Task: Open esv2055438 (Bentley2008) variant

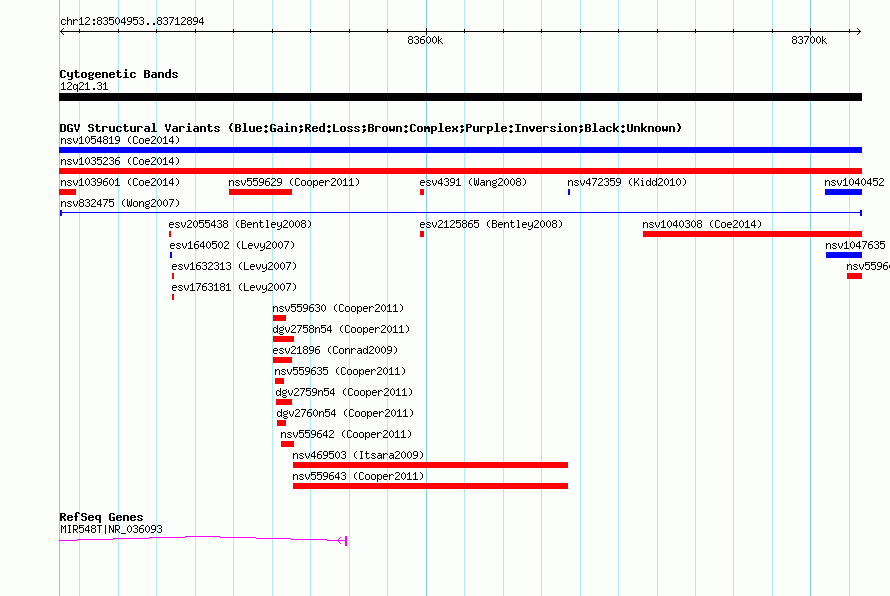Action: [240, 224]
